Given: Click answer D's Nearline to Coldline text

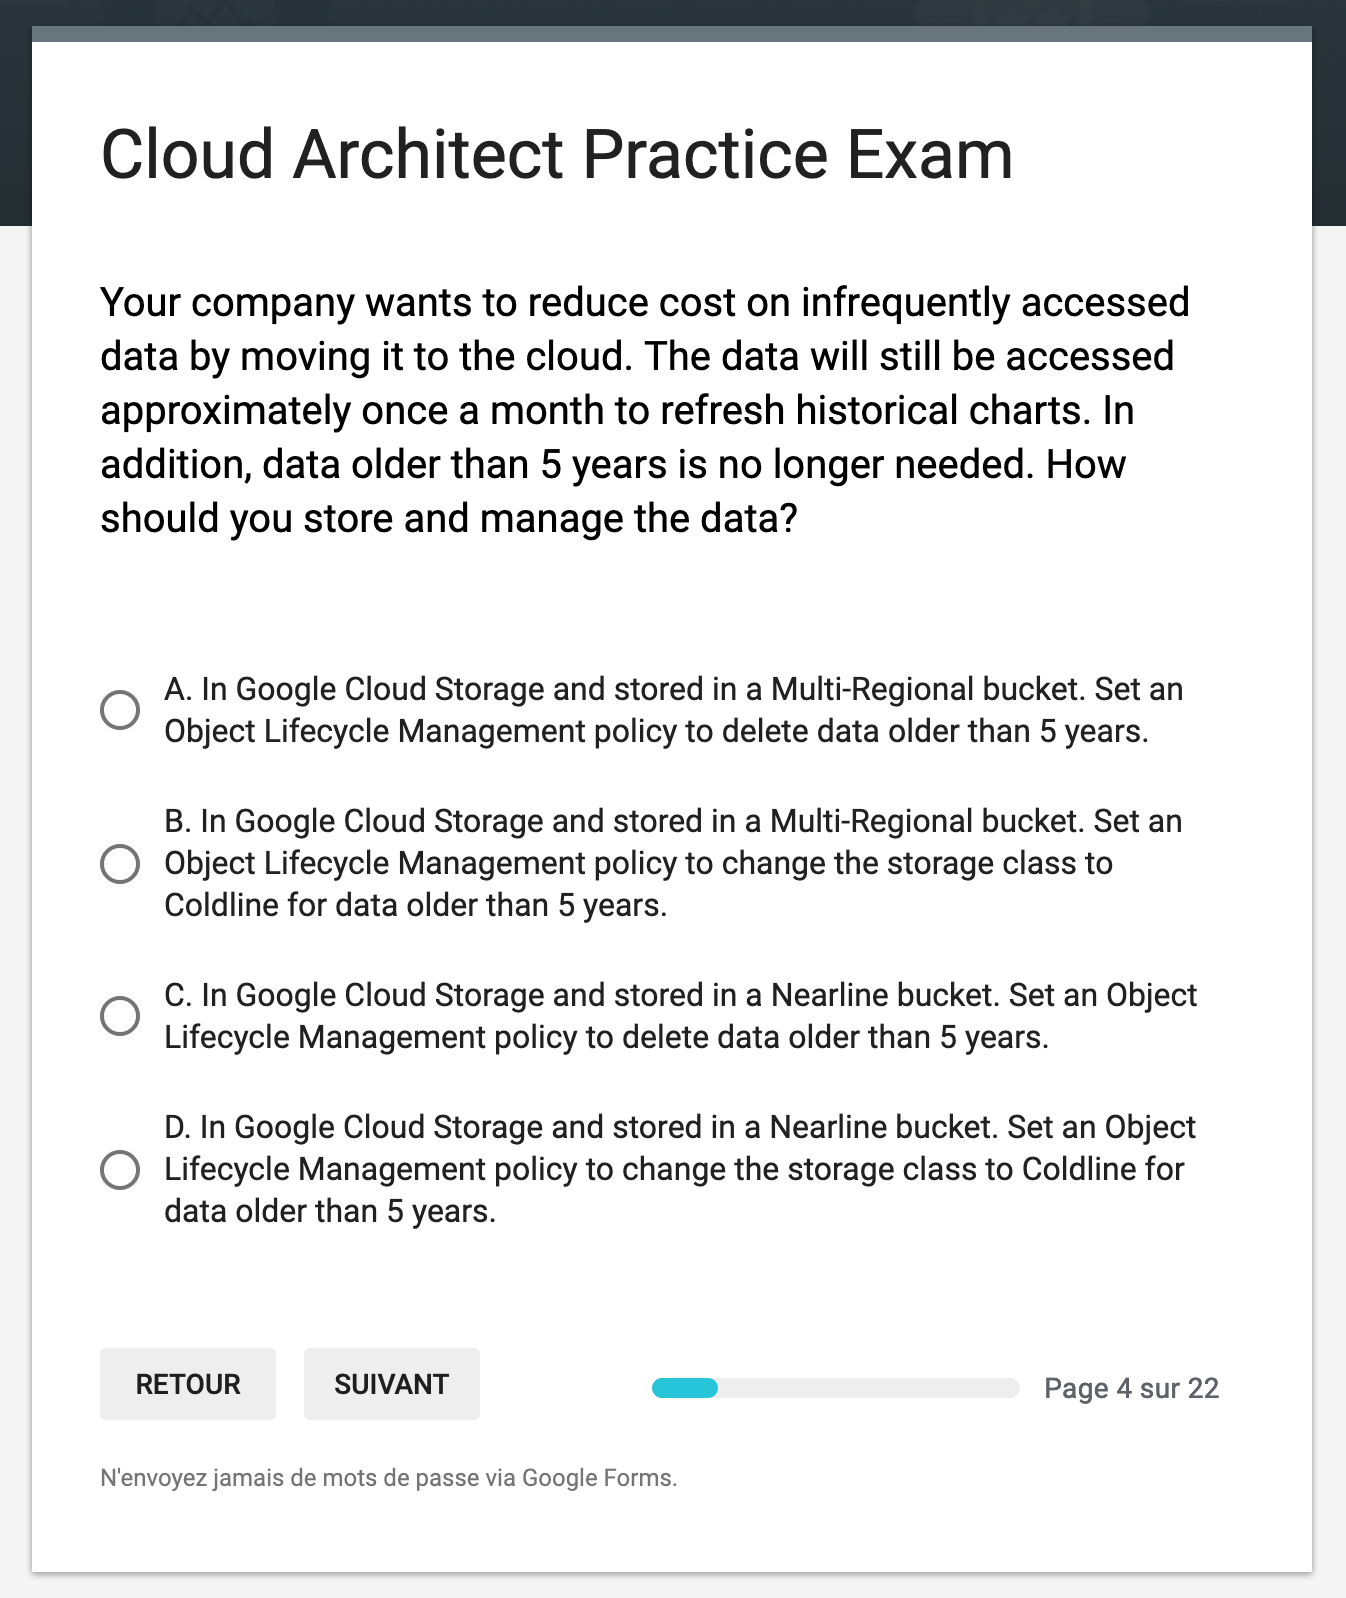Looking at the screenshot, I should [680, 1169].
